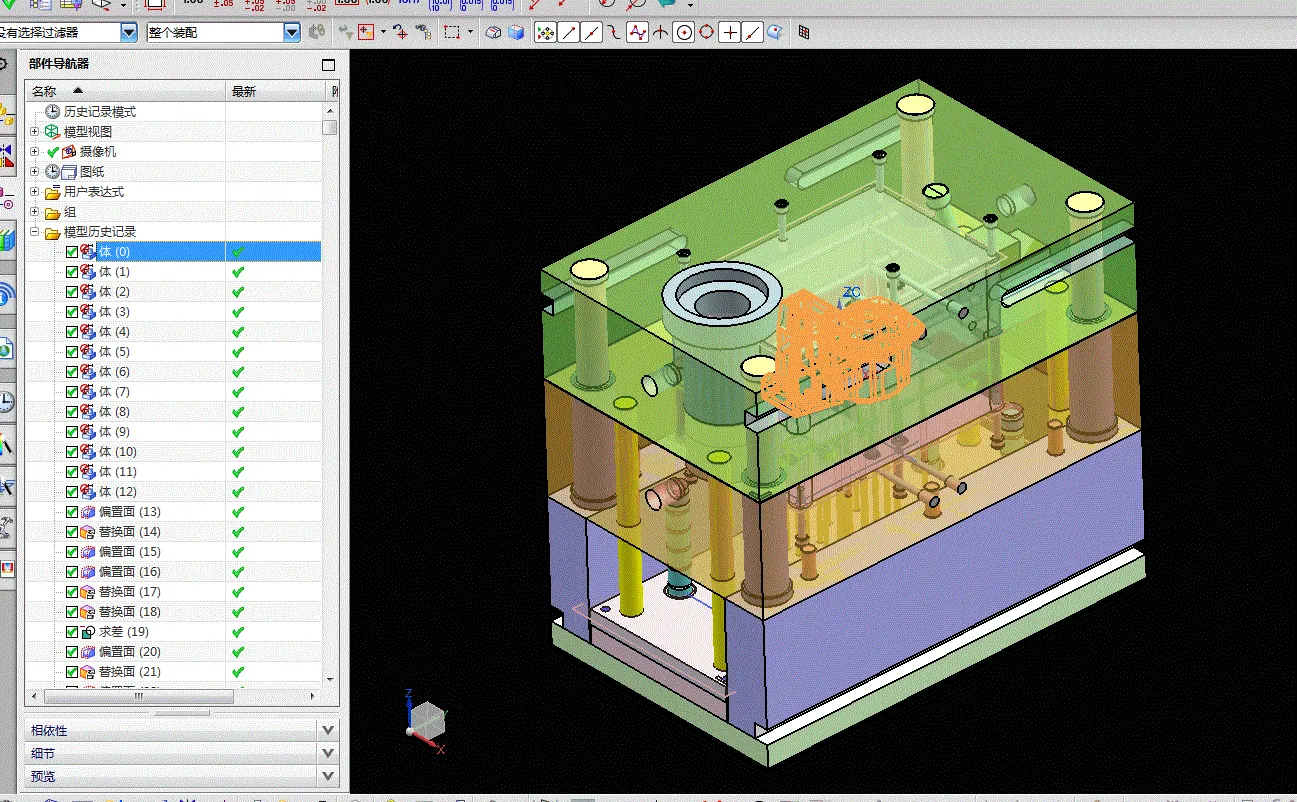Collapse the 模型历史记录 tree node
This screenshot has height=802, width=1297.
click(x=35, y=232)
